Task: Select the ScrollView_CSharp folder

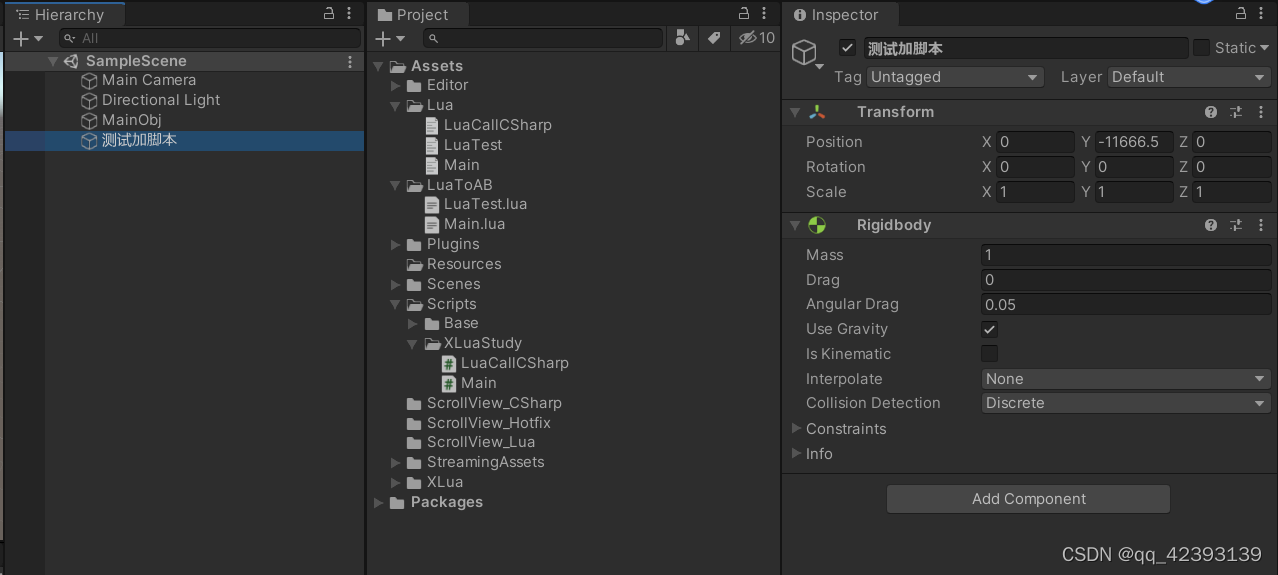Action: (x=494, y=403)
